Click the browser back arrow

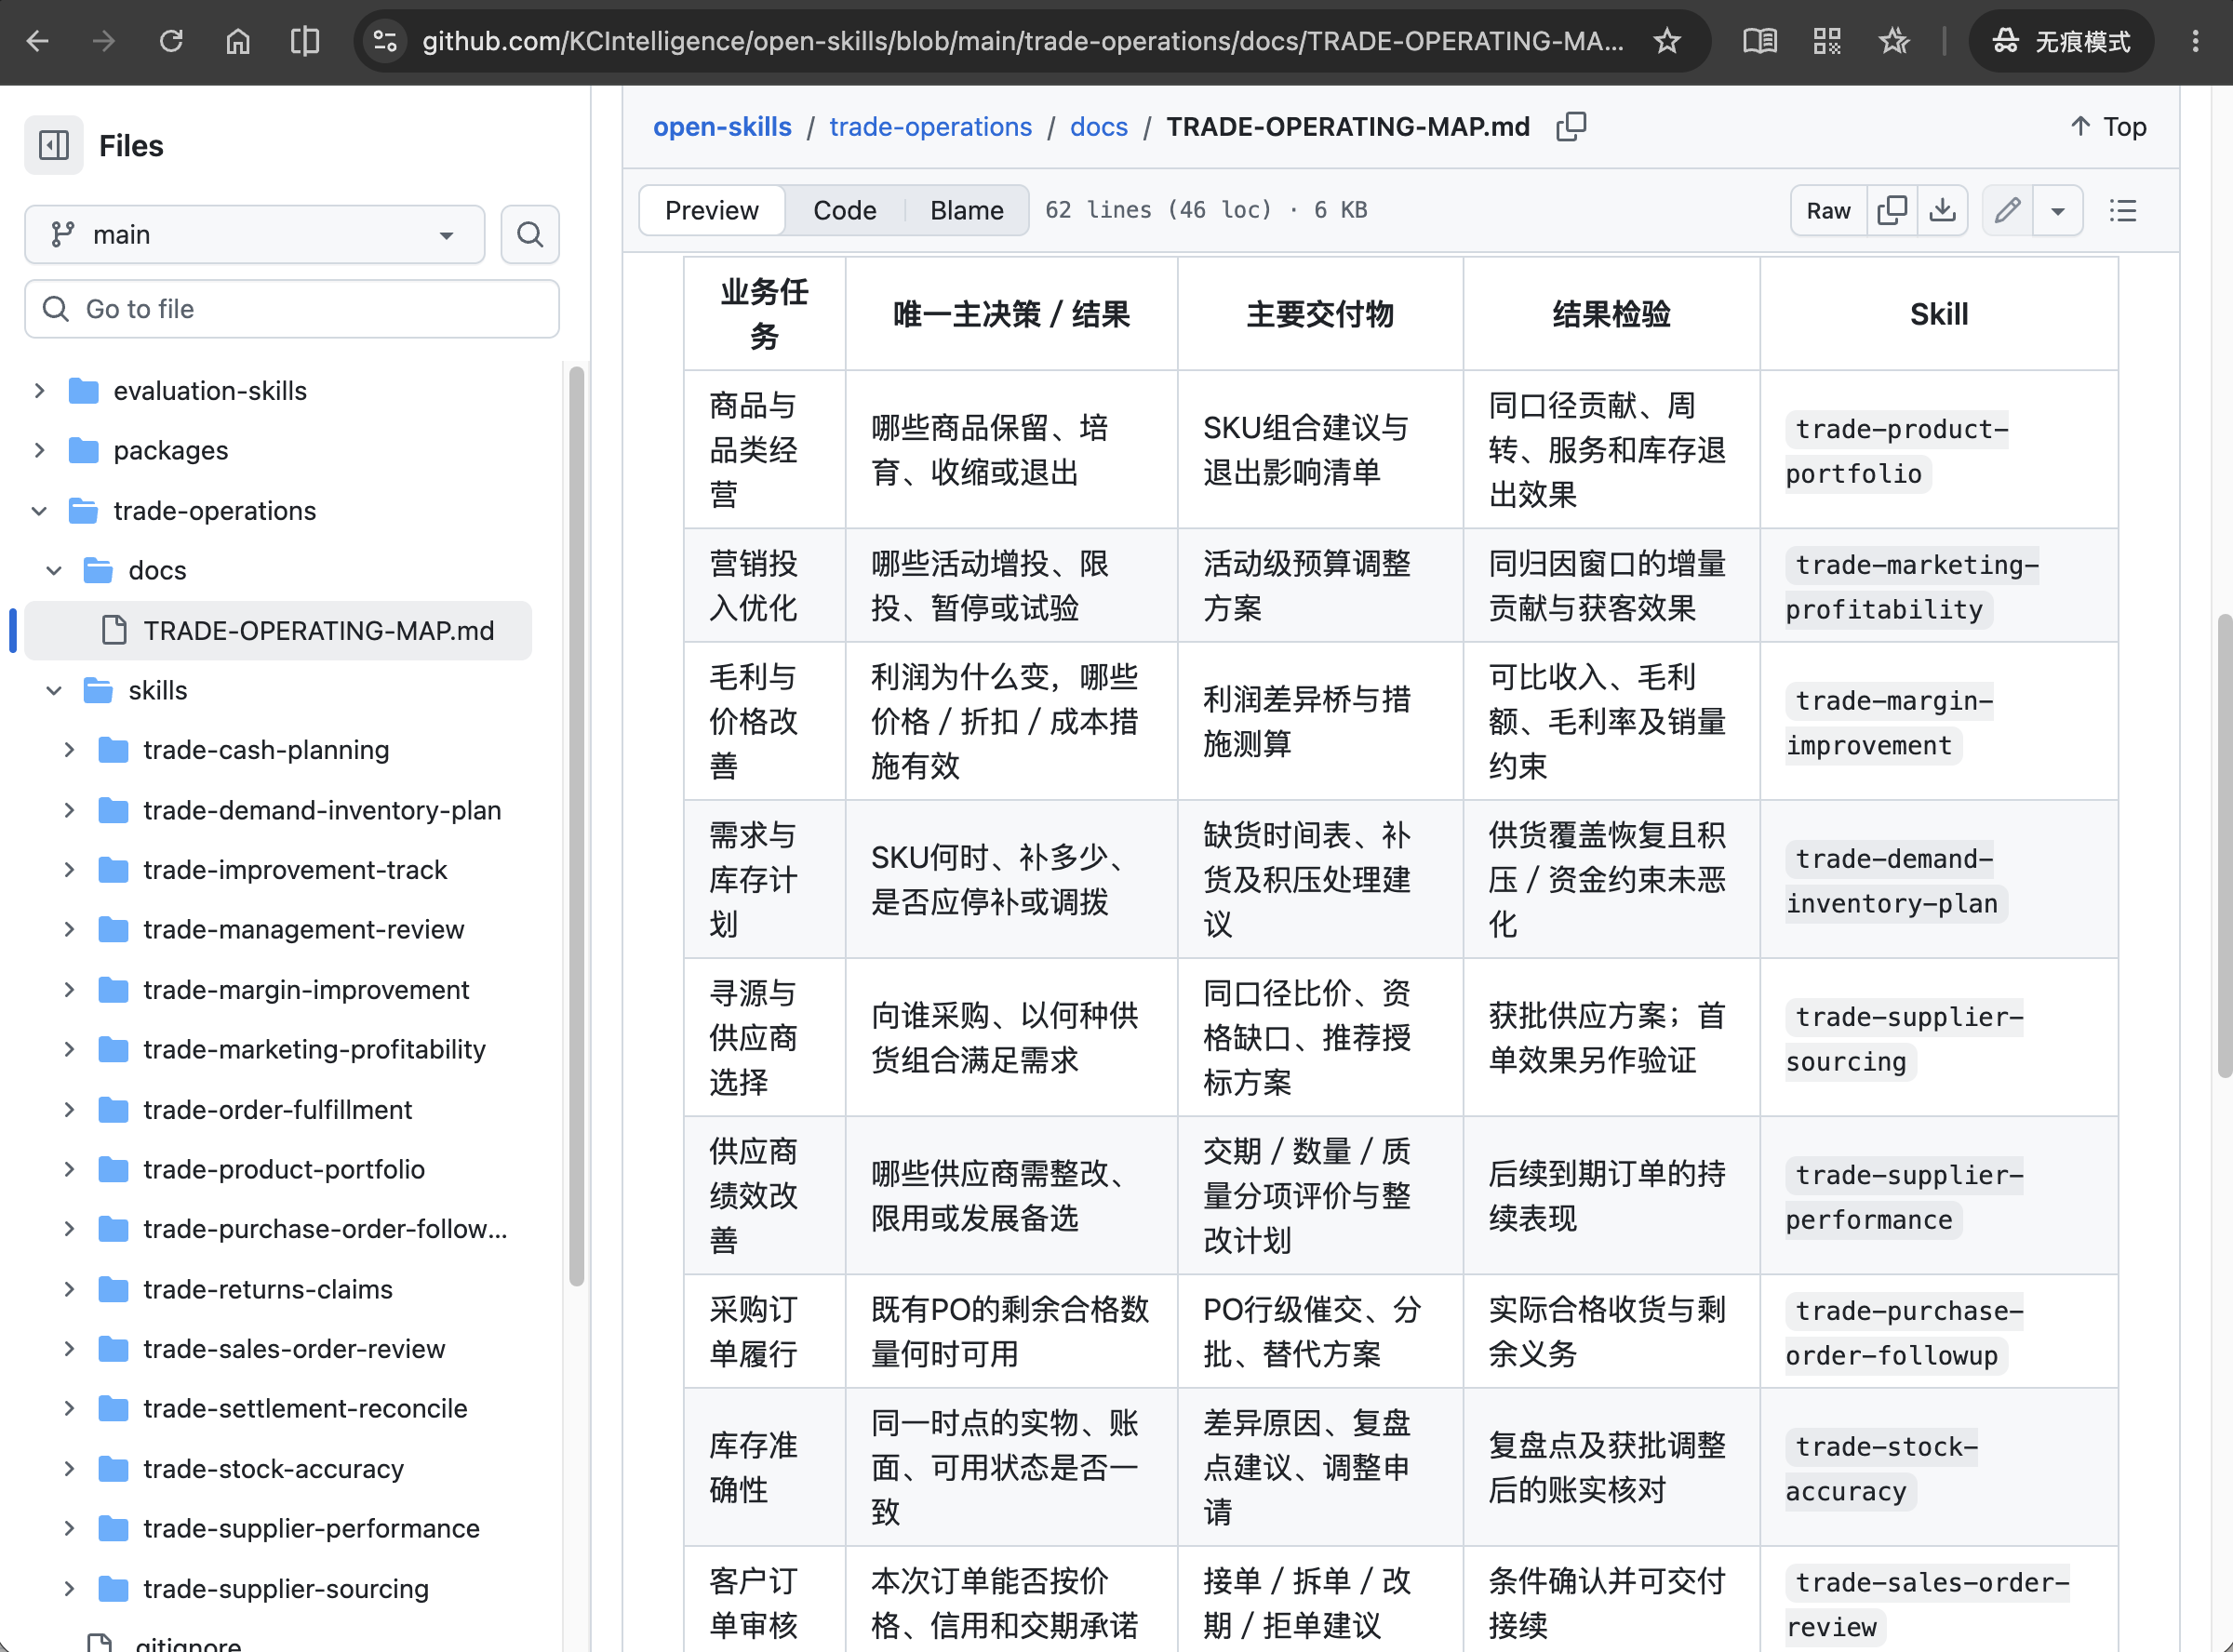(x=38, y=41)
